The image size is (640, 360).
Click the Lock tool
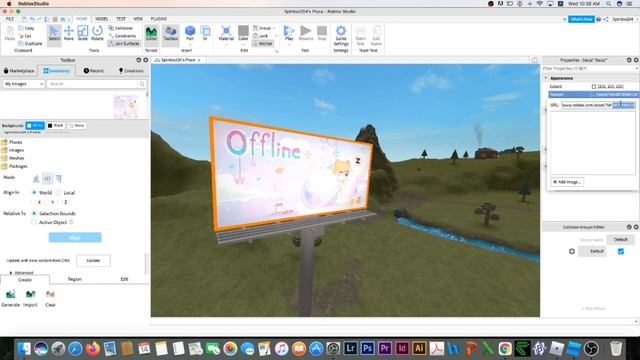(x=260, y=36)
